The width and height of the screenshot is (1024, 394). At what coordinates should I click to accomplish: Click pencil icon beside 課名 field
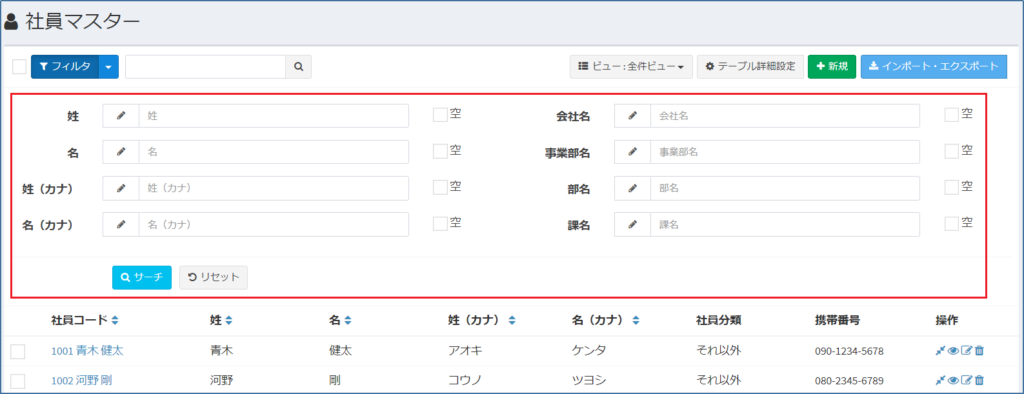click(x=632, y=225)
